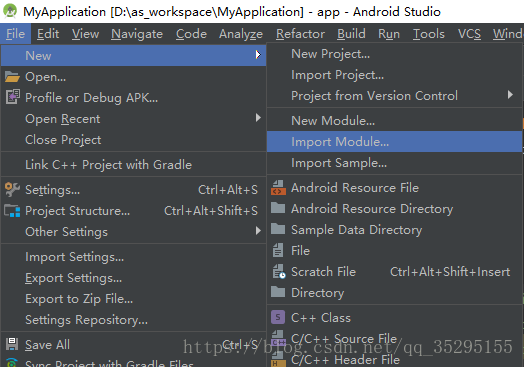This screenshot has height=367, width=524.
Task: Choose Export to Zip File... item
Action: click(133, 299)
